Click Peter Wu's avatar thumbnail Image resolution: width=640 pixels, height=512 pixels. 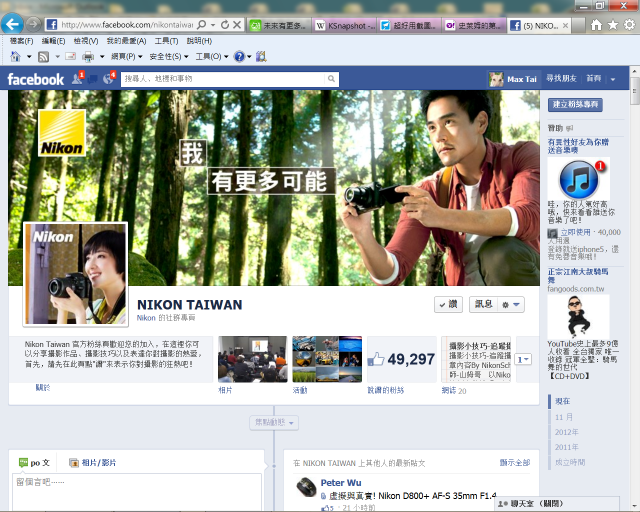point(306,487)
